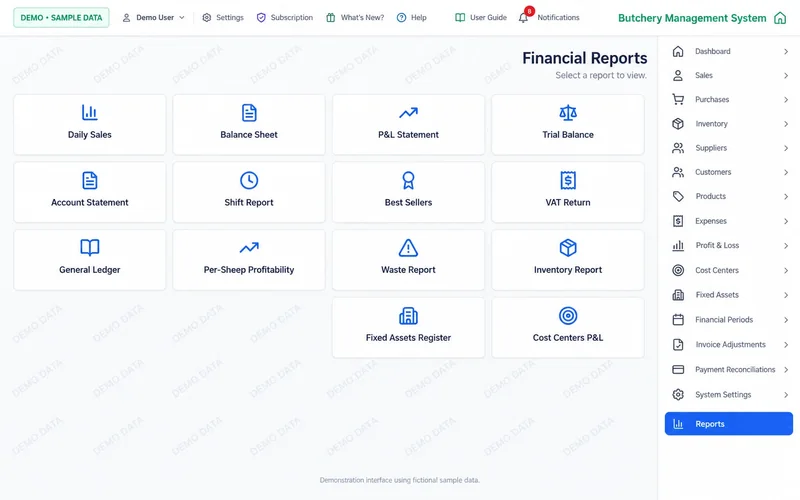This screenshot has height=500, width=800.
Task: Click the User Guide book icon
Action: click(460, 17)
